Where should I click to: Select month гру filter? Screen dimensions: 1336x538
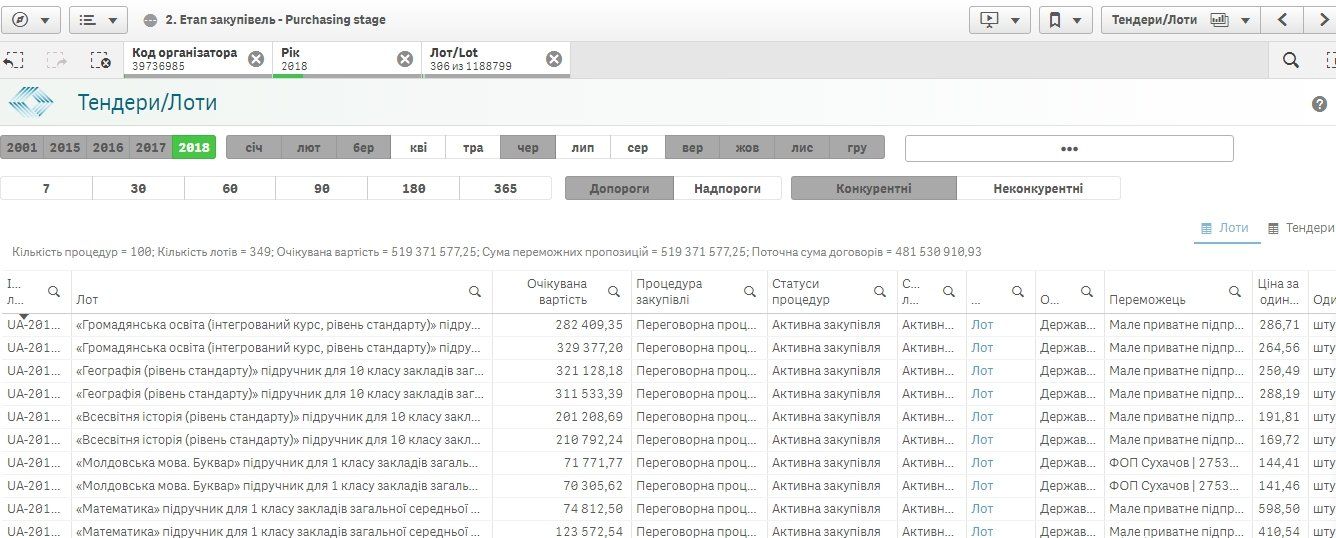857,147
